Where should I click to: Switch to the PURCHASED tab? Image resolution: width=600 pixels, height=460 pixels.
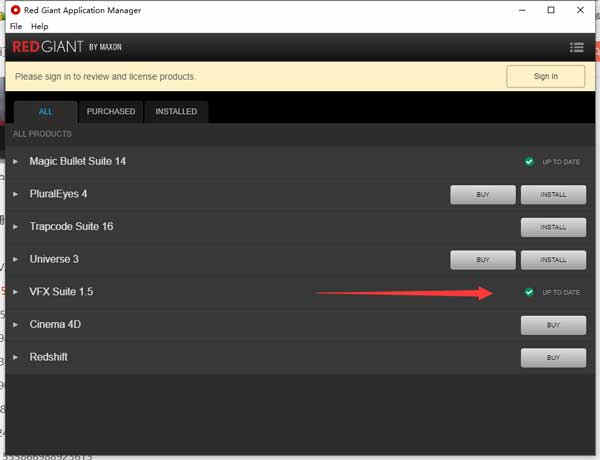(x=111, y=112)
